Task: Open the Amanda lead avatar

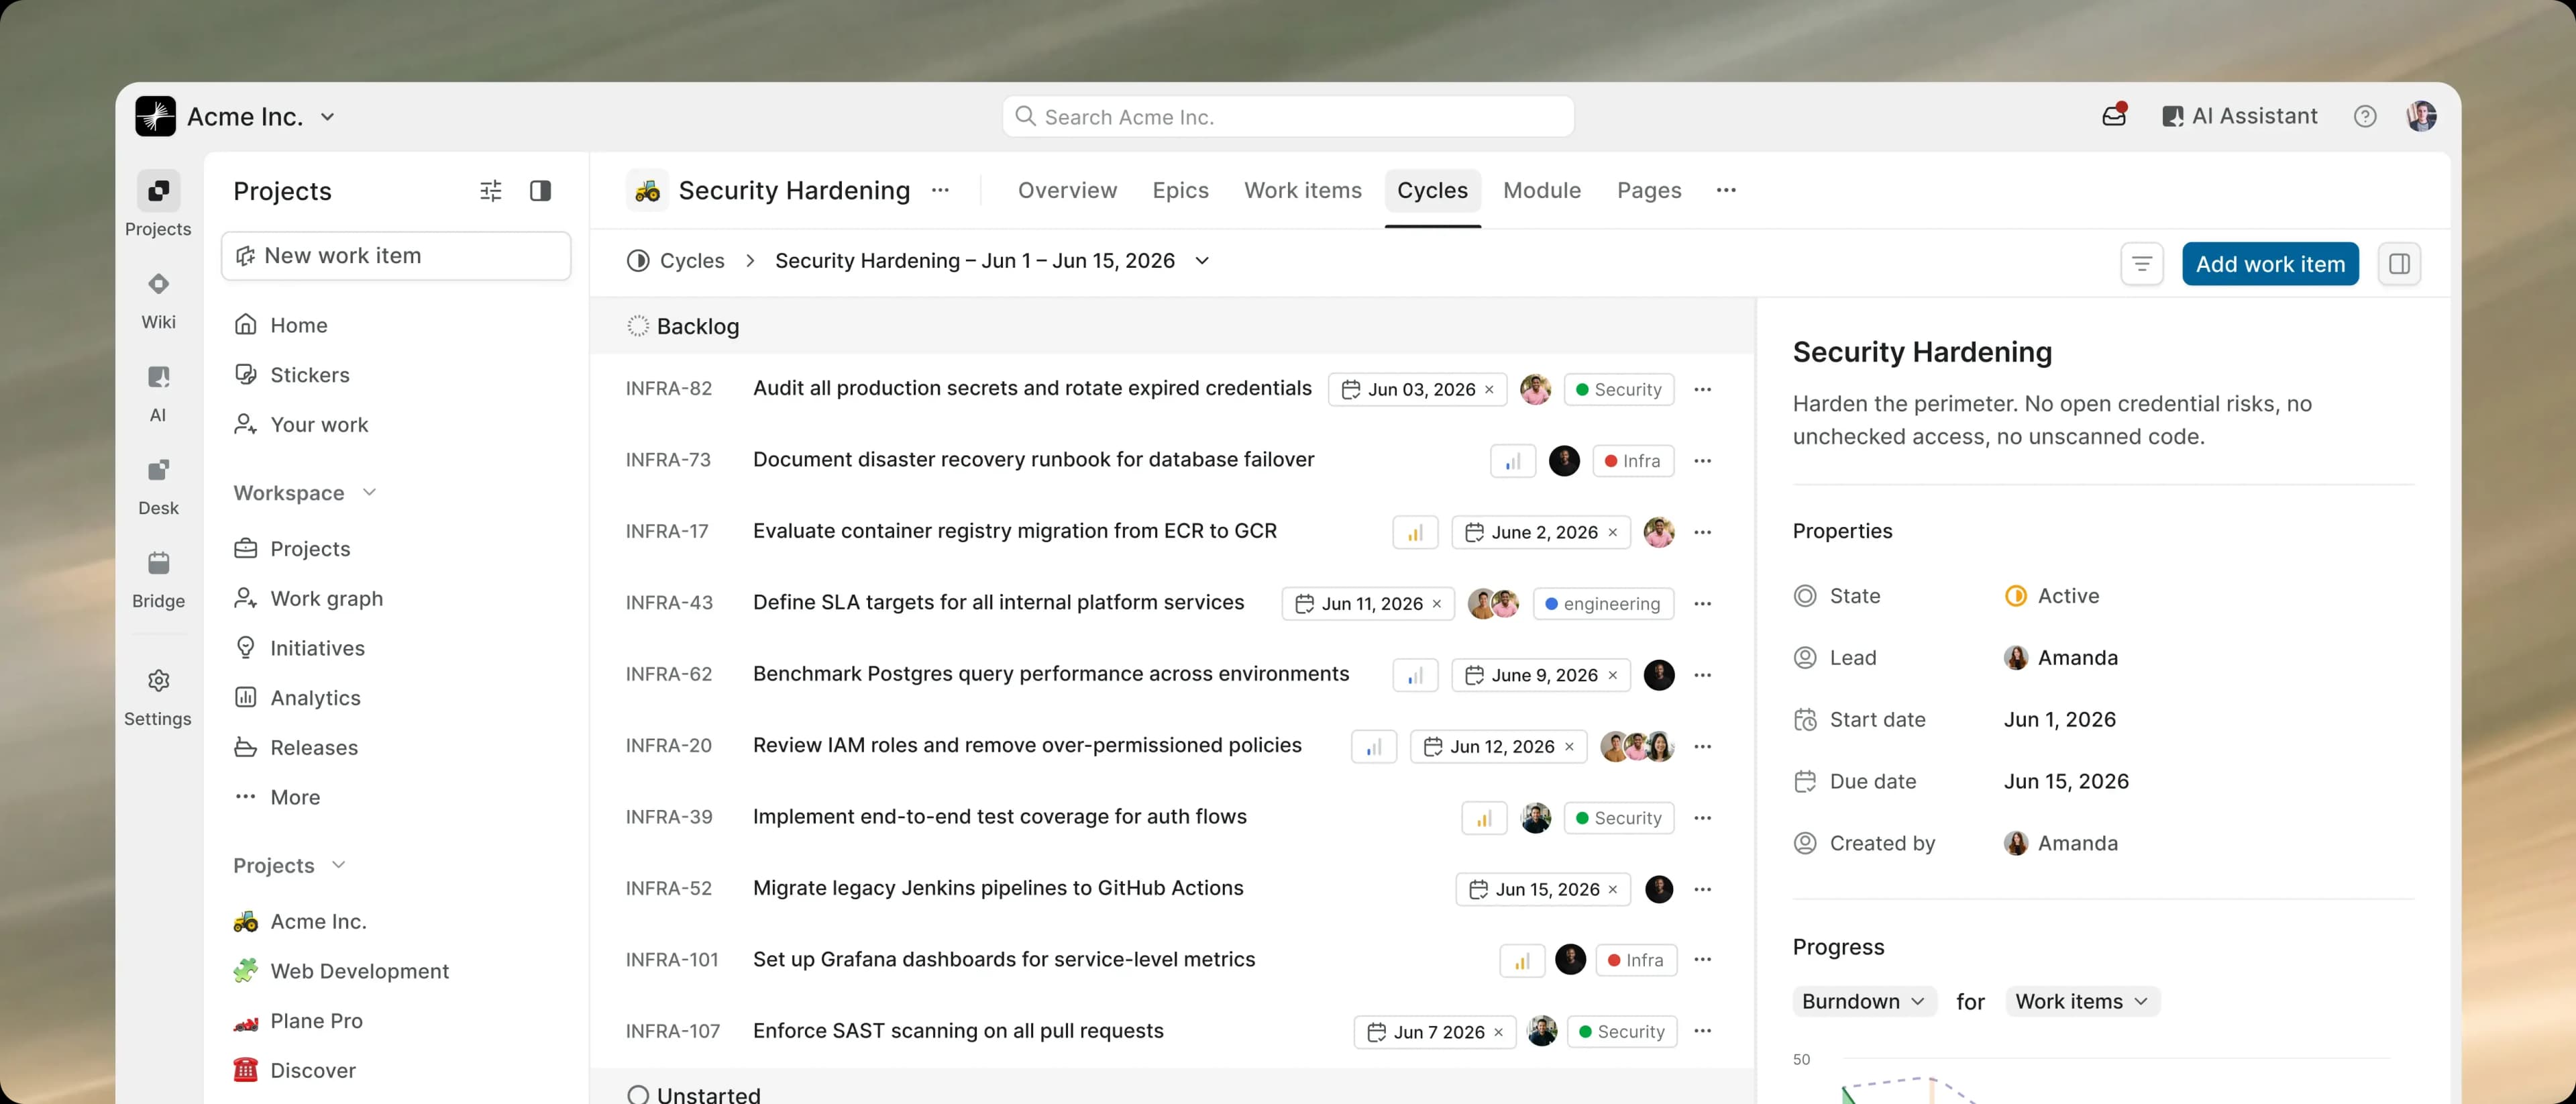Action: (x=2016, y=658)
